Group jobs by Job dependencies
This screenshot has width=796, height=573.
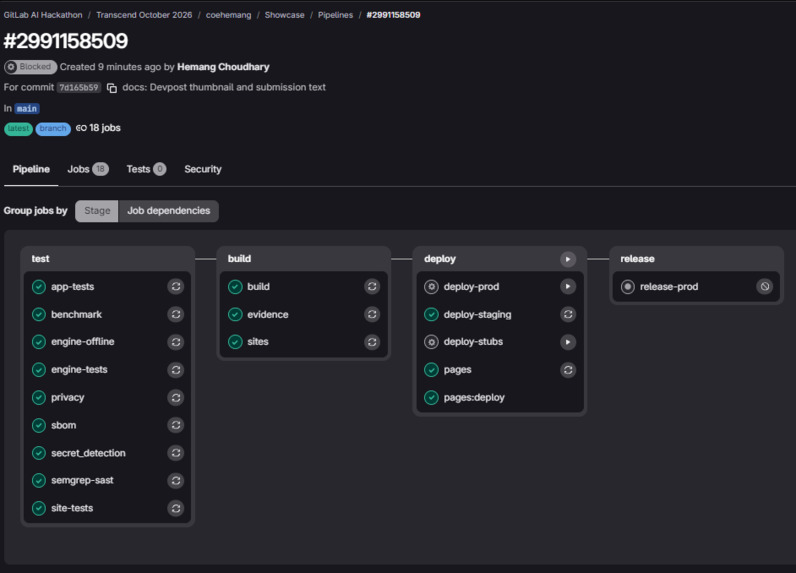[x=169, y=211]
